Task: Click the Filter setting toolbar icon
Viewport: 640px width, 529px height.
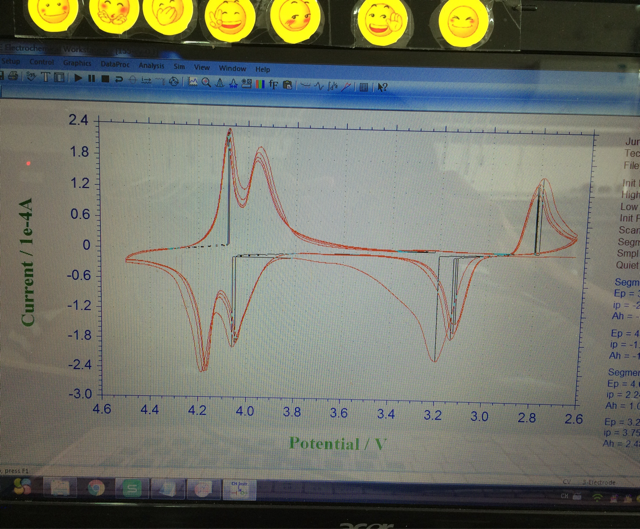Action: 160,81
